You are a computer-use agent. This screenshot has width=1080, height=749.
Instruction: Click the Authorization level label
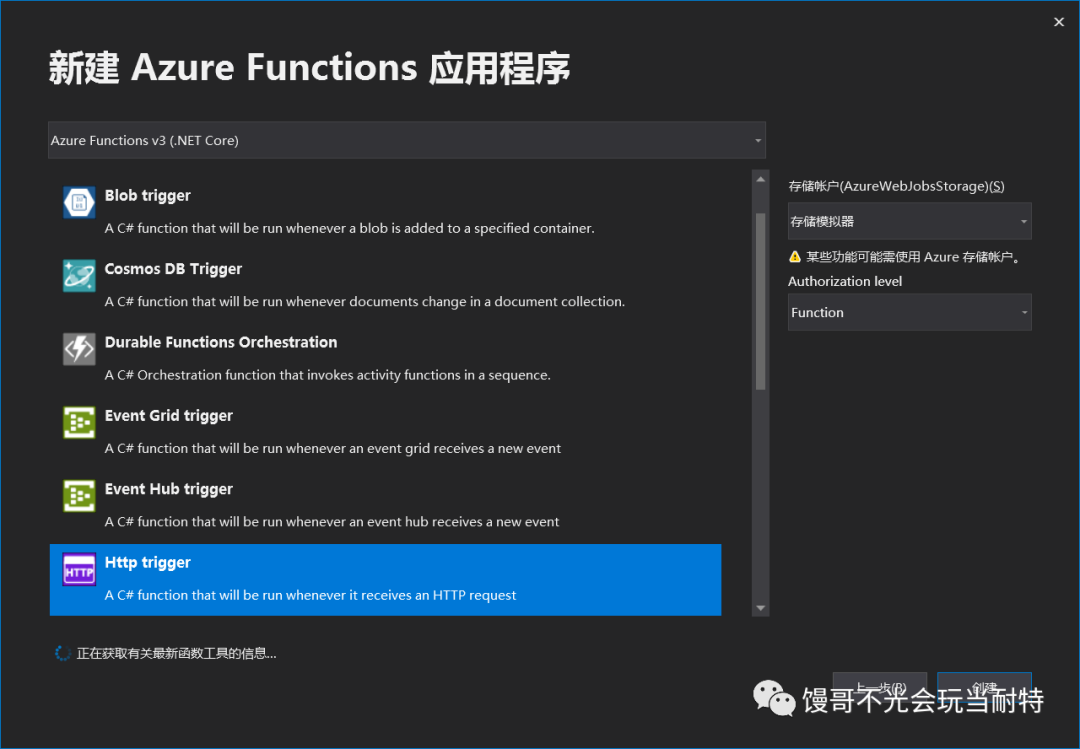coord(844,281)
